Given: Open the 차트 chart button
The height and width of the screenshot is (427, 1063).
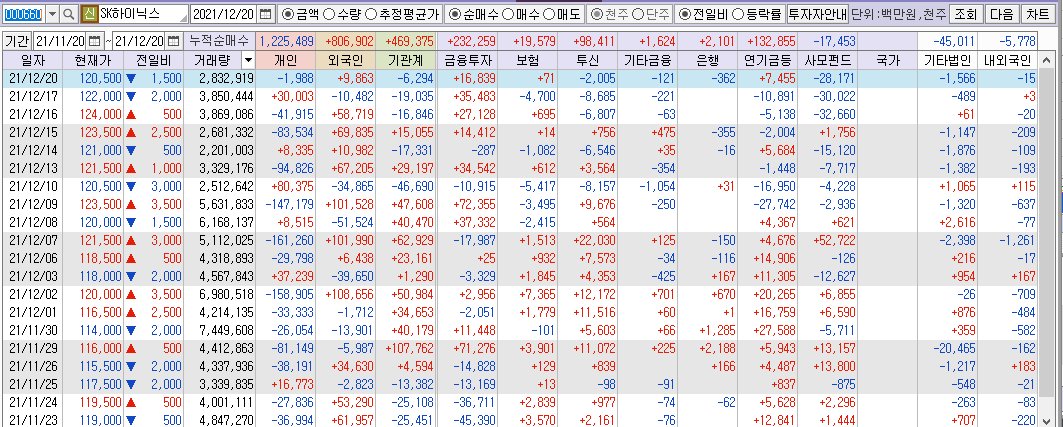Looking at the screenshot, I should coord(1038,14).
